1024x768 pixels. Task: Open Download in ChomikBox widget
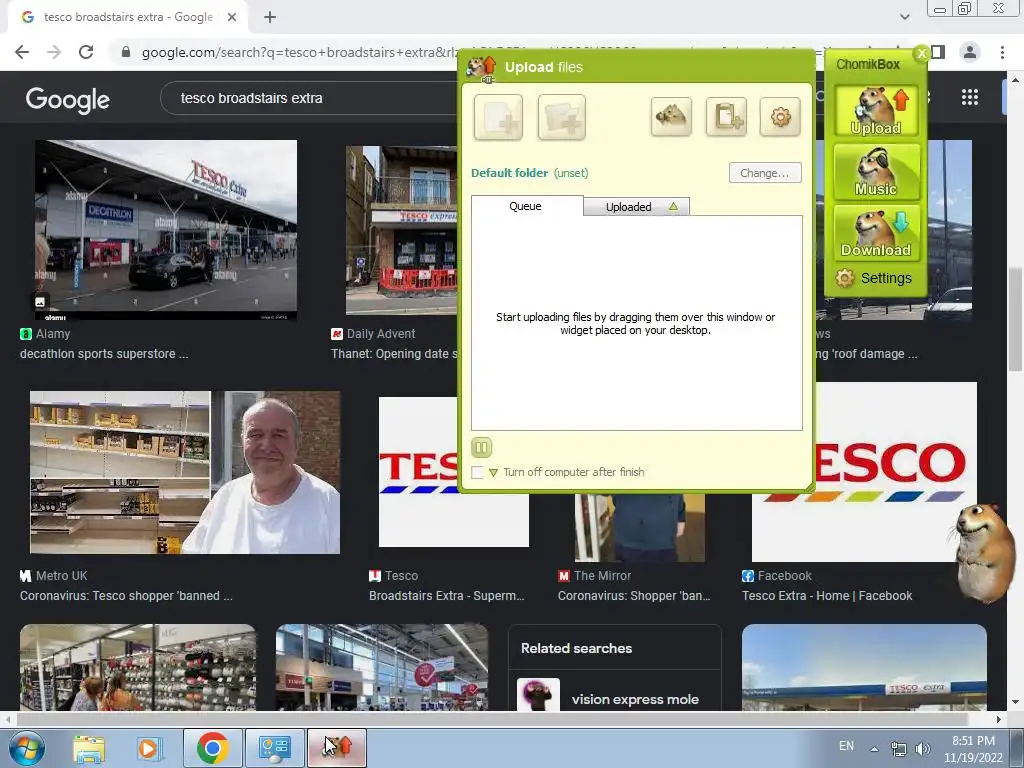pyautogui.click(x=876, y=233)
